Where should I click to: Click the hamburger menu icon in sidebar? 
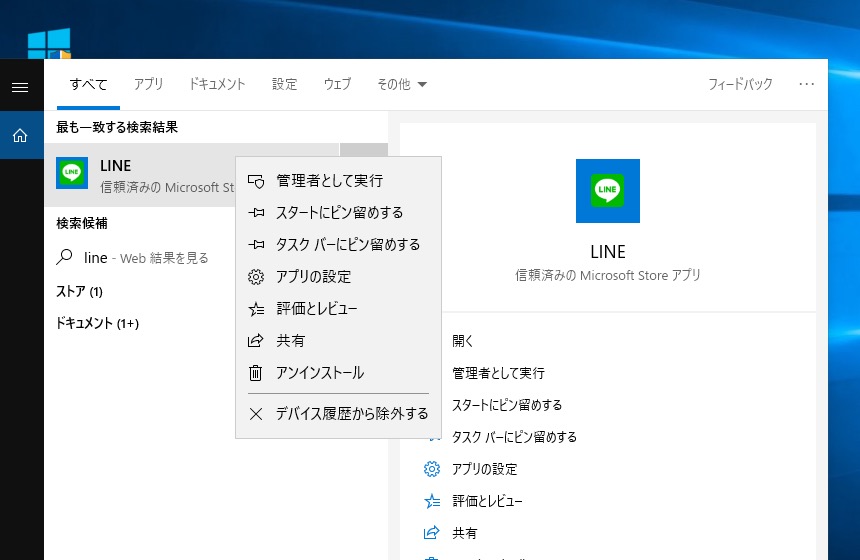point(19,87)
